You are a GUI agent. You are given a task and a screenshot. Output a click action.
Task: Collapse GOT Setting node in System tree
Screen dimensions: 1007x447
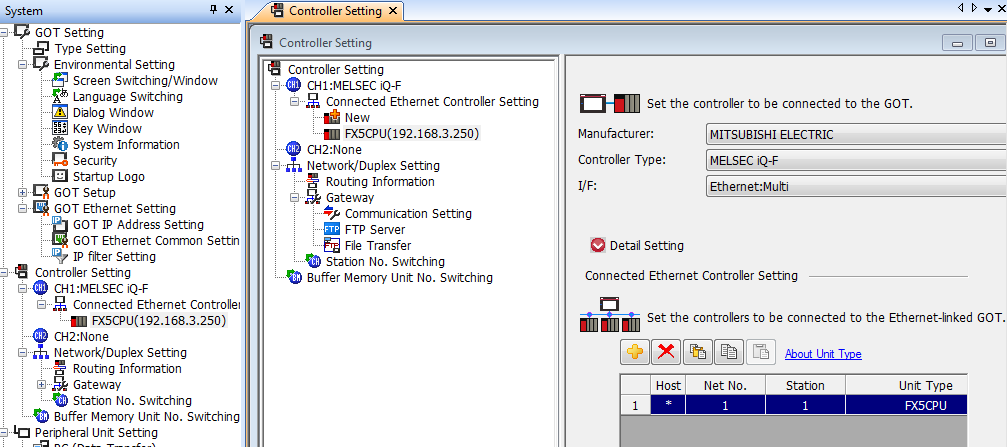click(x=4, y=33)
